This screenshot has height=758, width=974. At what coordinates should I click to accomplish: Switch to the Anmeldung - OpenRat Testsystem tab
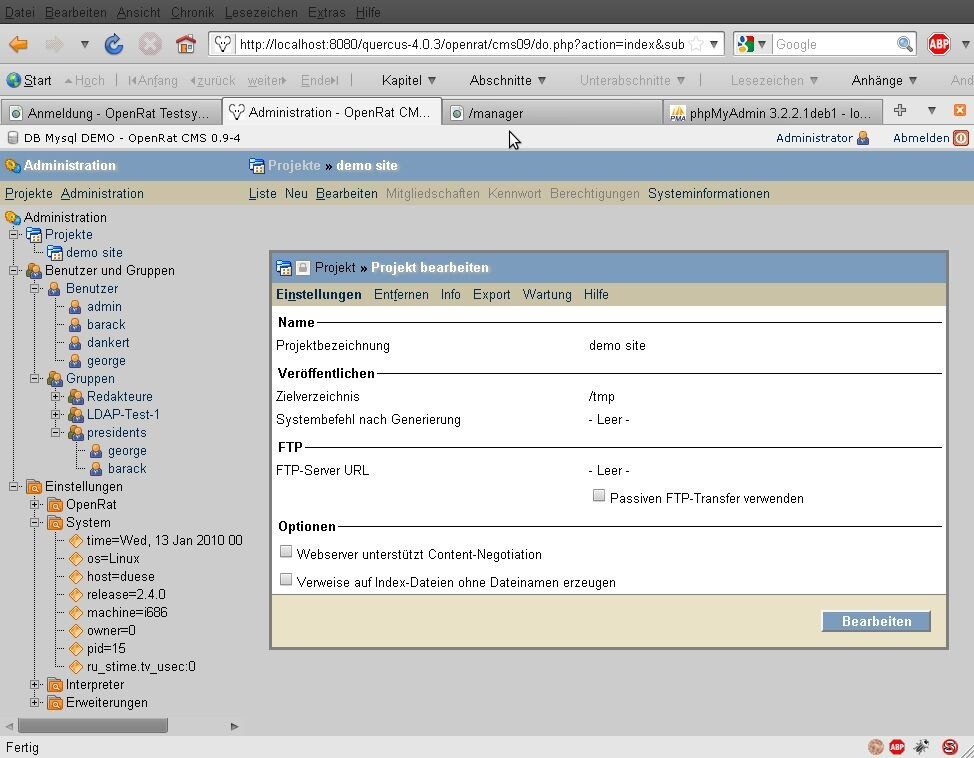click(x=111, y=113)
